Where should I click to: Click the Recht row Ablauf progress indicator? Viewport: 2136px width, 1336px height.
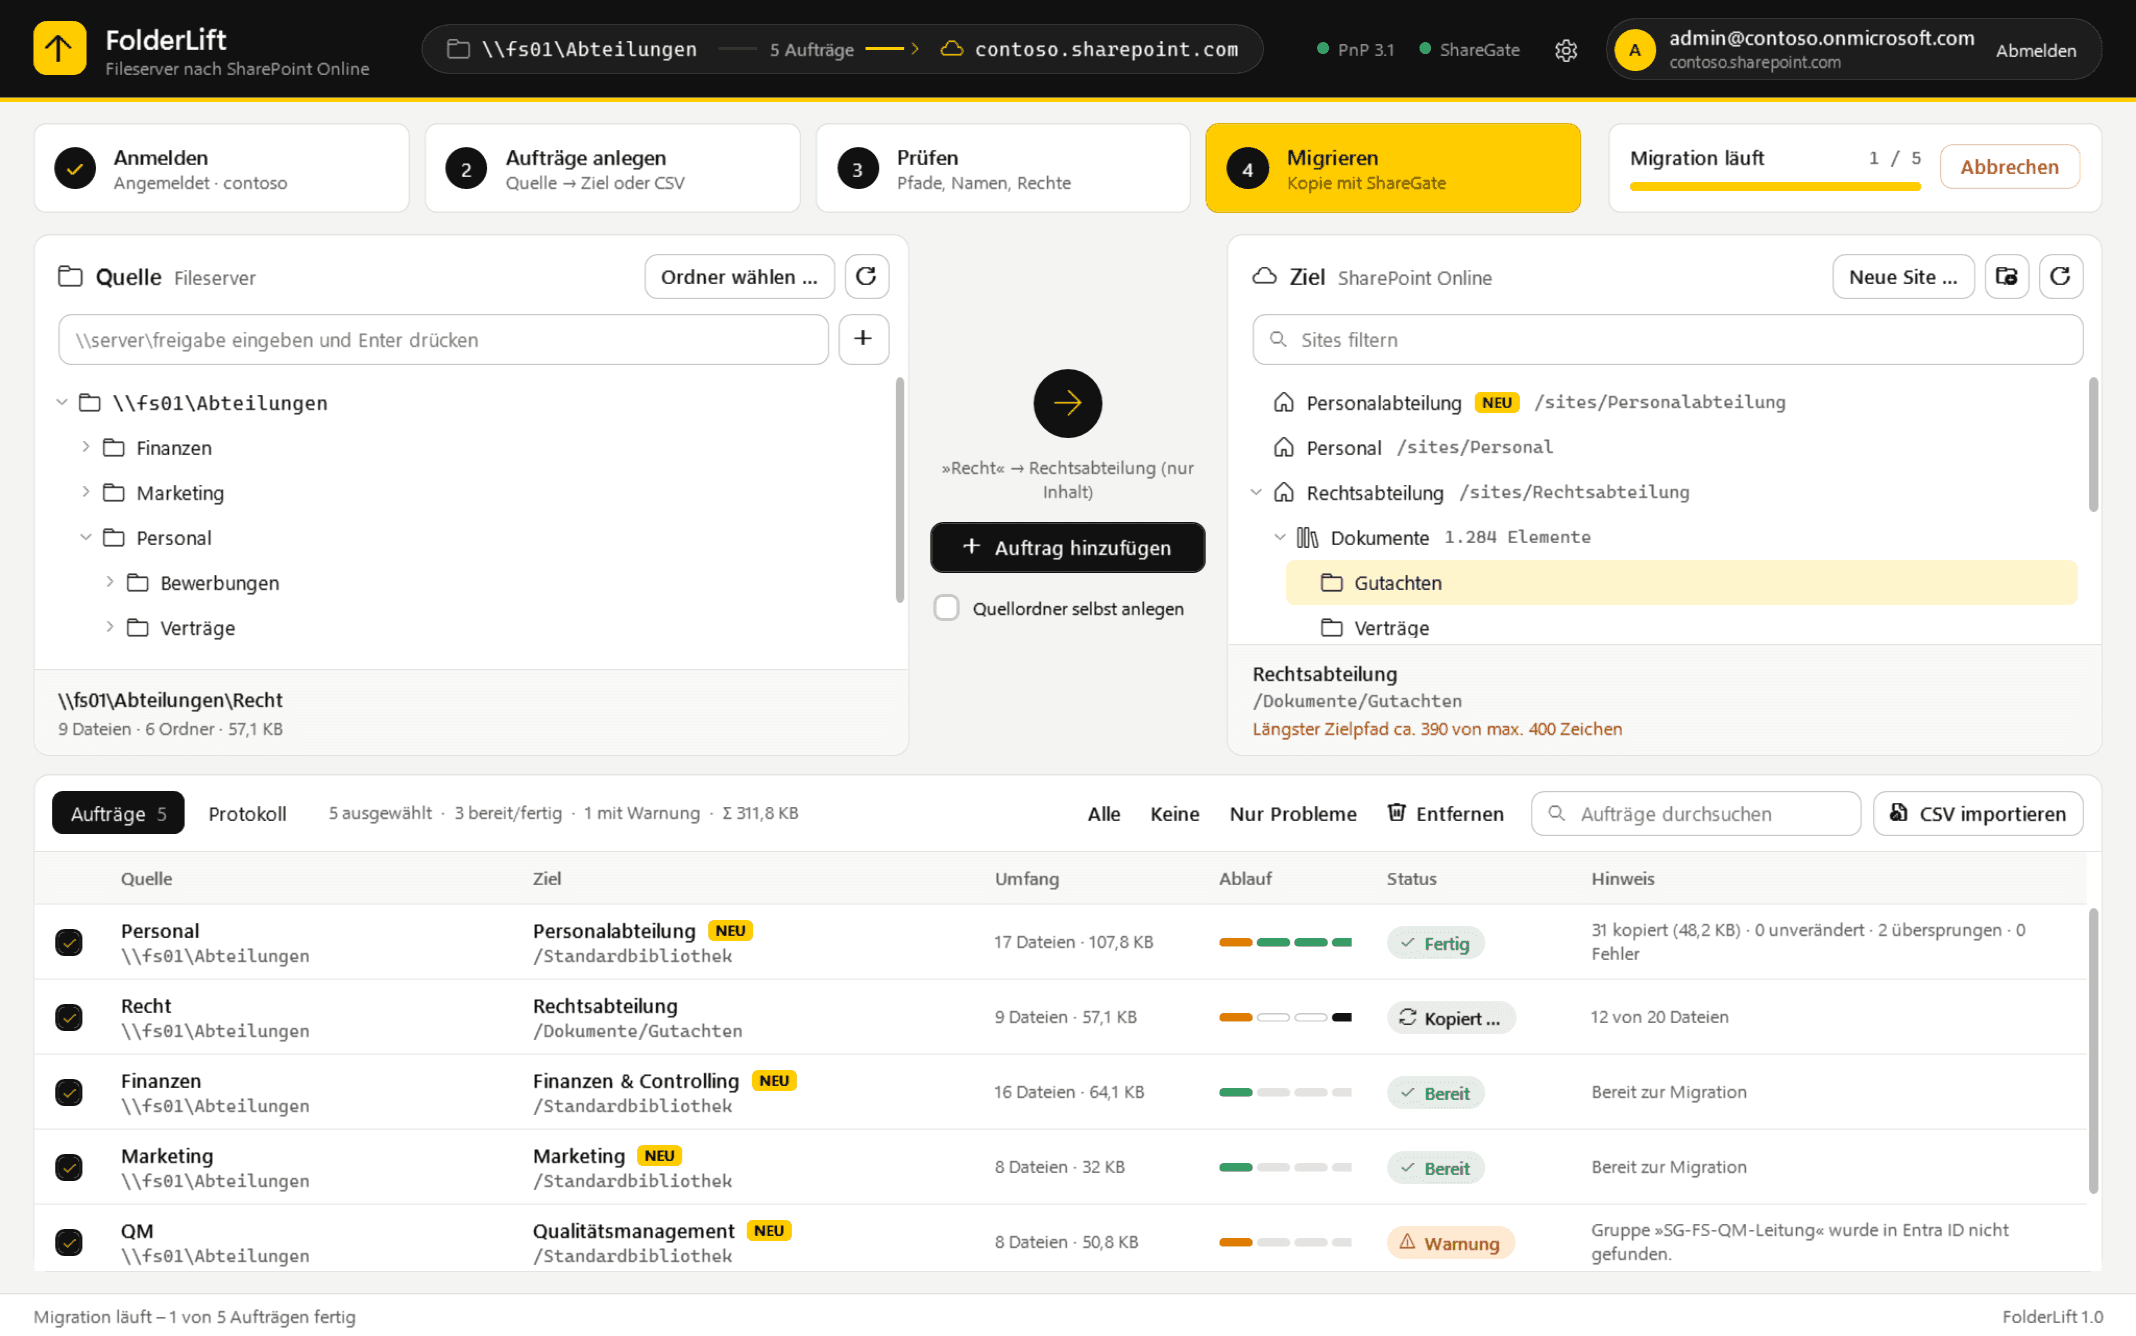[1285, 1017]
